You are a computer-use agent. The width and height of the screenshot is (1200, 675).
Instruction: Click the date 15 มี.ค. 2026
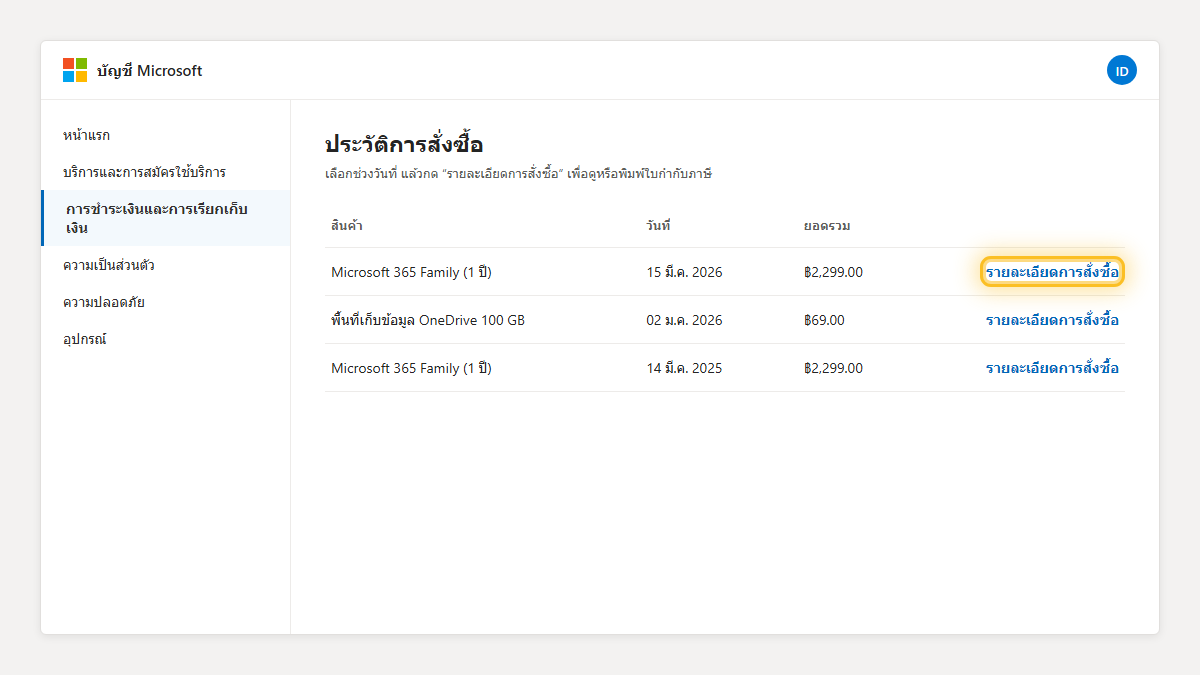(684, 272)
